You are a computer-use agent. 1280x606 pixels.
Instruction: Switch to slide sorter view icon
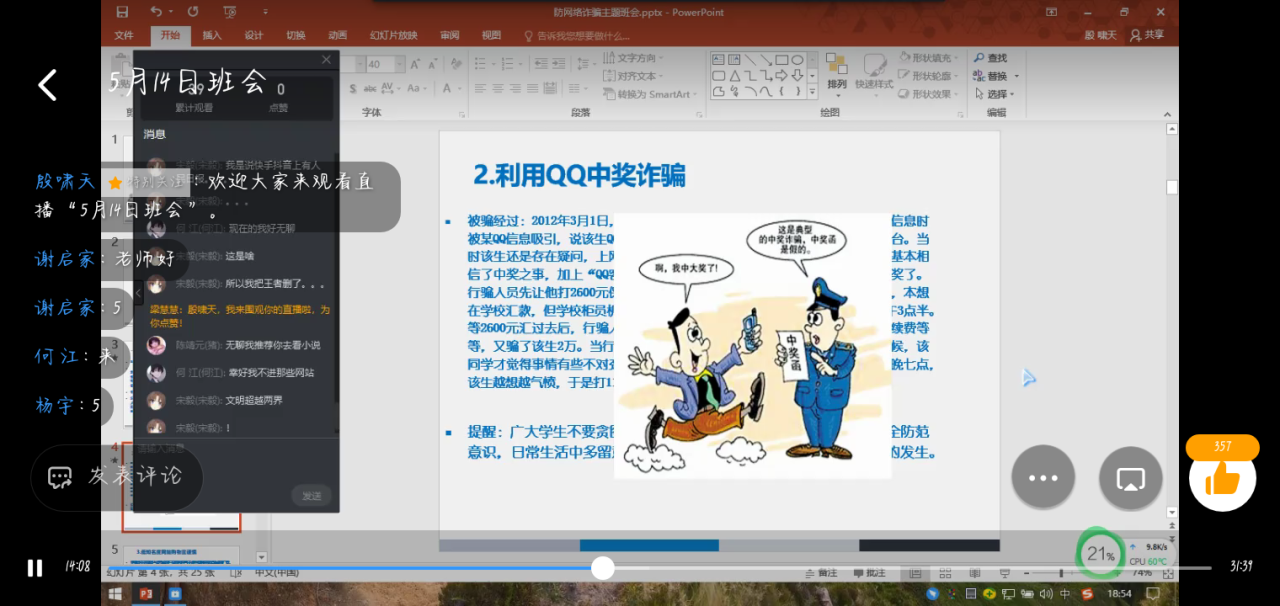click(x=945, y=573)
